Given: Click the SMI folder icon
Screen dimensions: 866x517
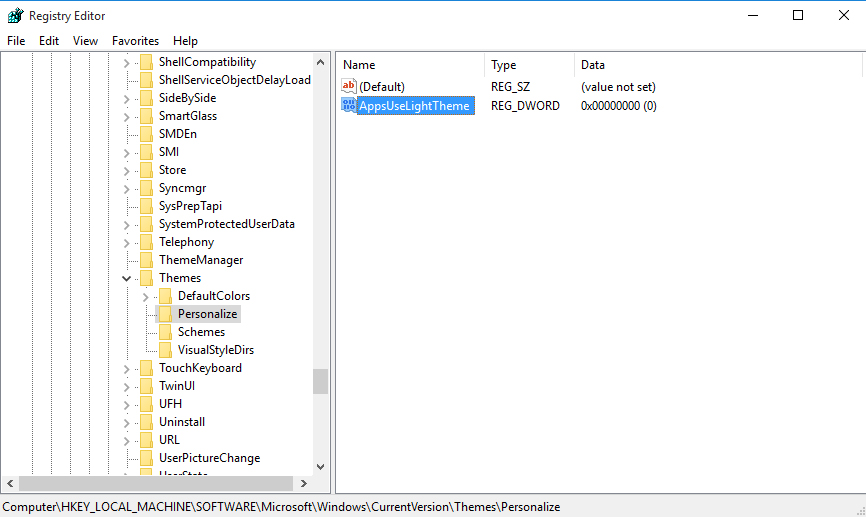Looking at the screenshot, I should click(146, 152).
